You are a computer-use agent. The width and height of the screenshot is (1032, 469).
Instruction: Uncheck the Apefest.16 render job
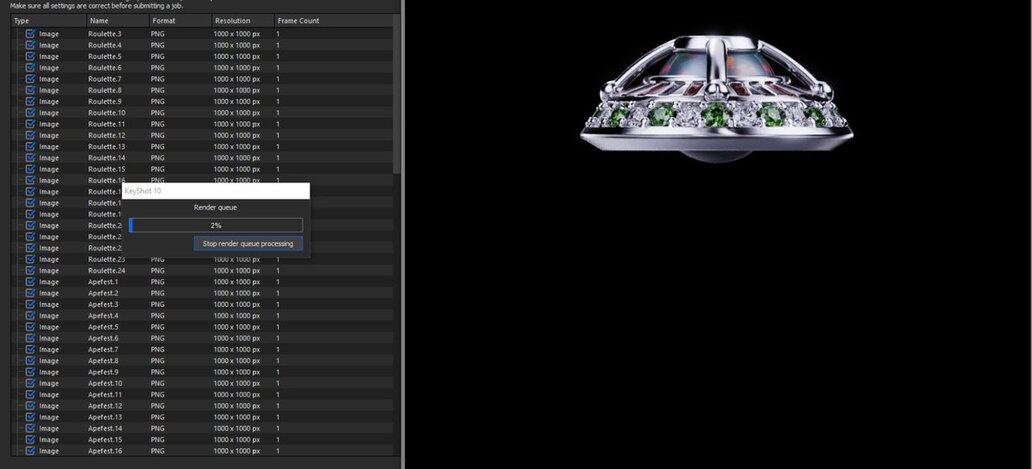tap(30, 451)
